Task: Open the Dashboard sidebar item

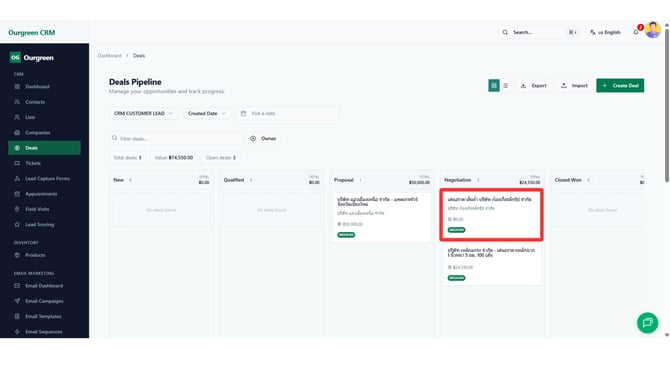Action: tap(37, 87)
